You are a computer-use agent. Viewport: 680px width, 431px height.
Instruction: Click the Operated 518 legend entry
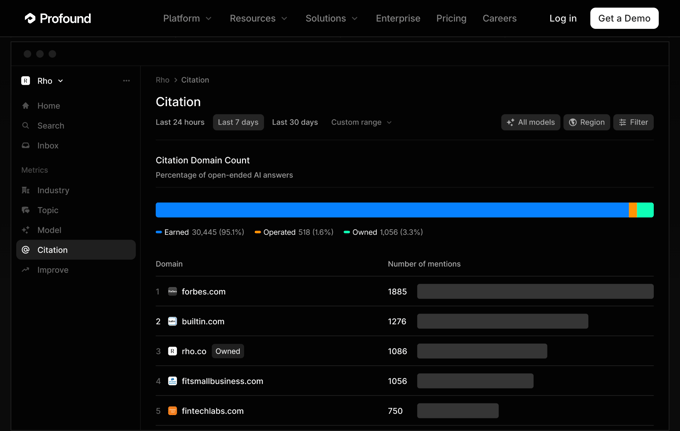294,232
